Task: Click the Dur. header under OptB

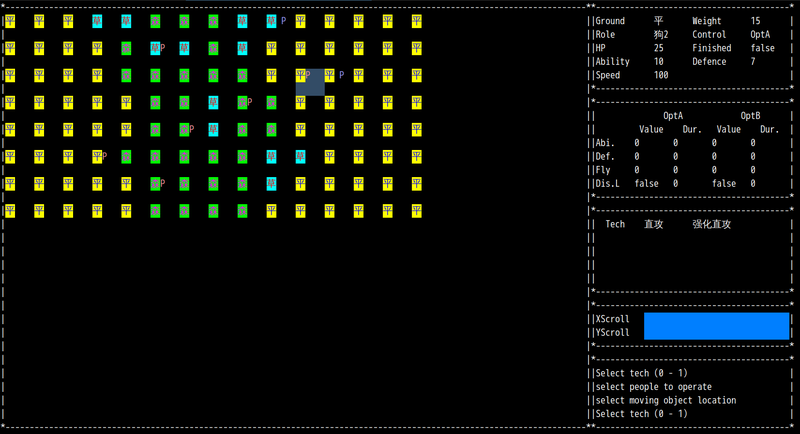Action: point(770,130)
